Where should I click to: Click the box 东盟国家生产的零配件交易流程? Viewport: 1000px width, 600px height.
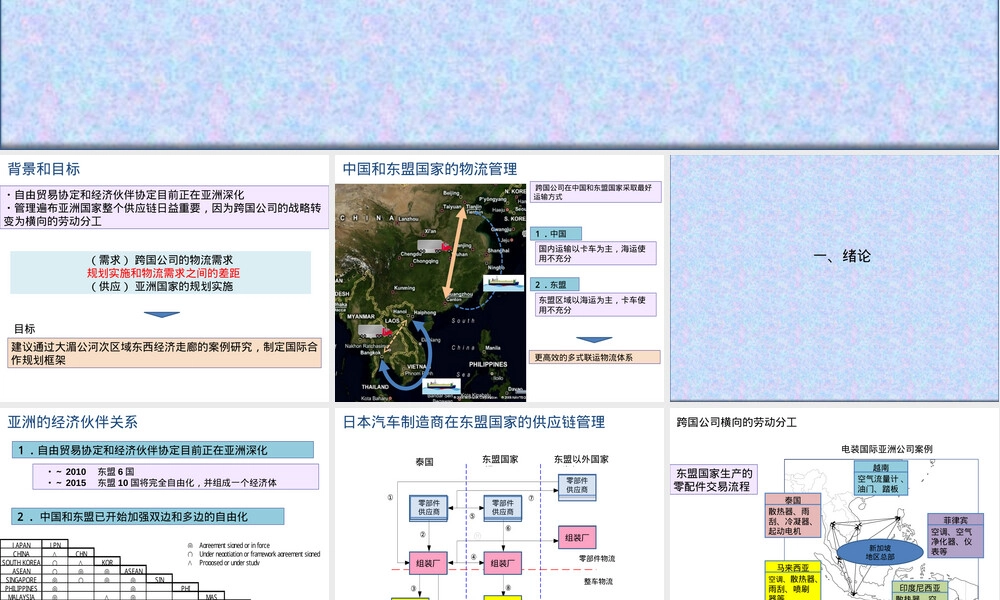tap(714, 479)
